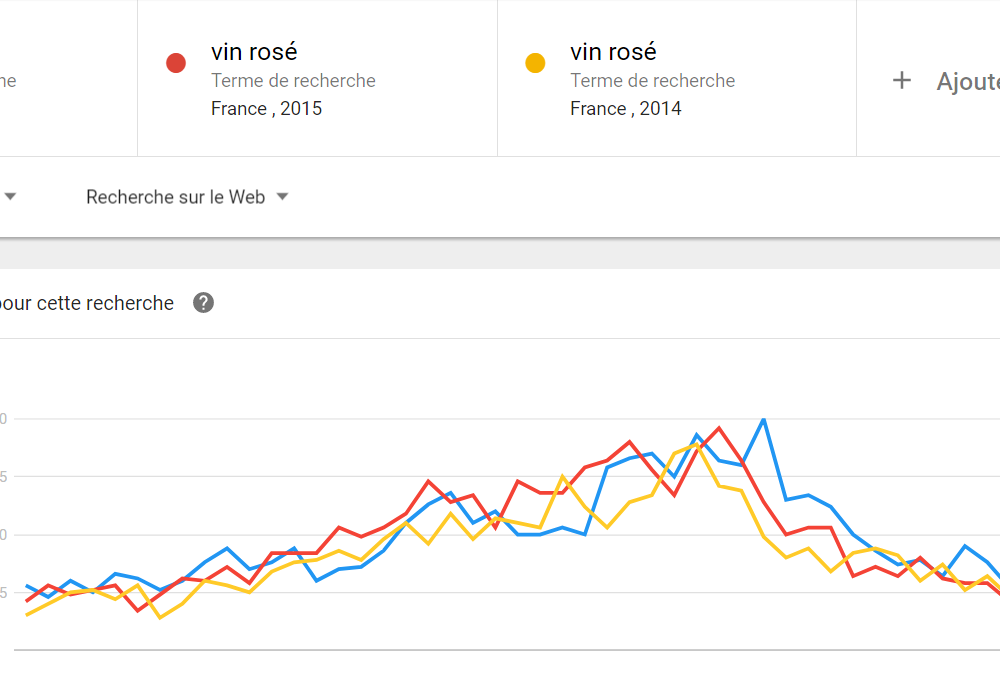Viewport: 1000px width, 683px height.
Task: Open help question mark icon
Action: point(203,303)
